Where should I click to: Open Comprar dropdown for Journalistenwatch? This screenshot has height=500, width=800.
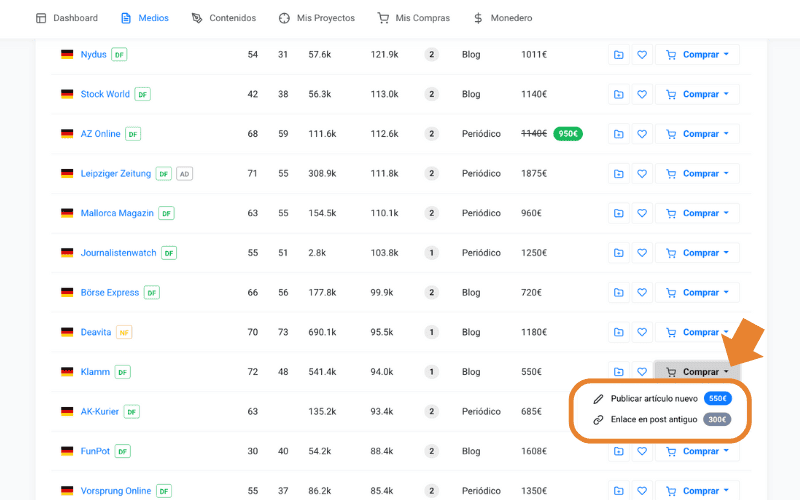(x=697, y=253)
